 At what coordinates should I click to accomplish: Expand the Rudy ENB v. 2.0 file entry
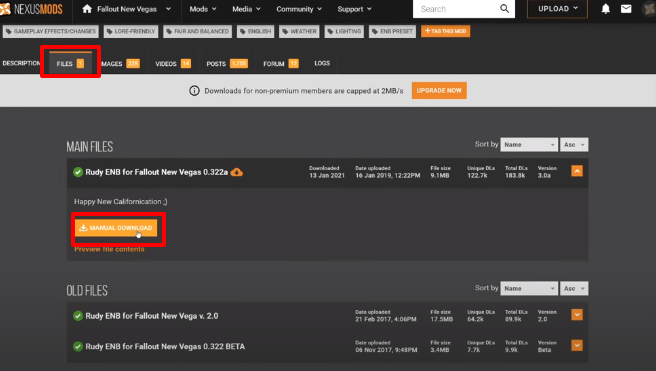577,315
